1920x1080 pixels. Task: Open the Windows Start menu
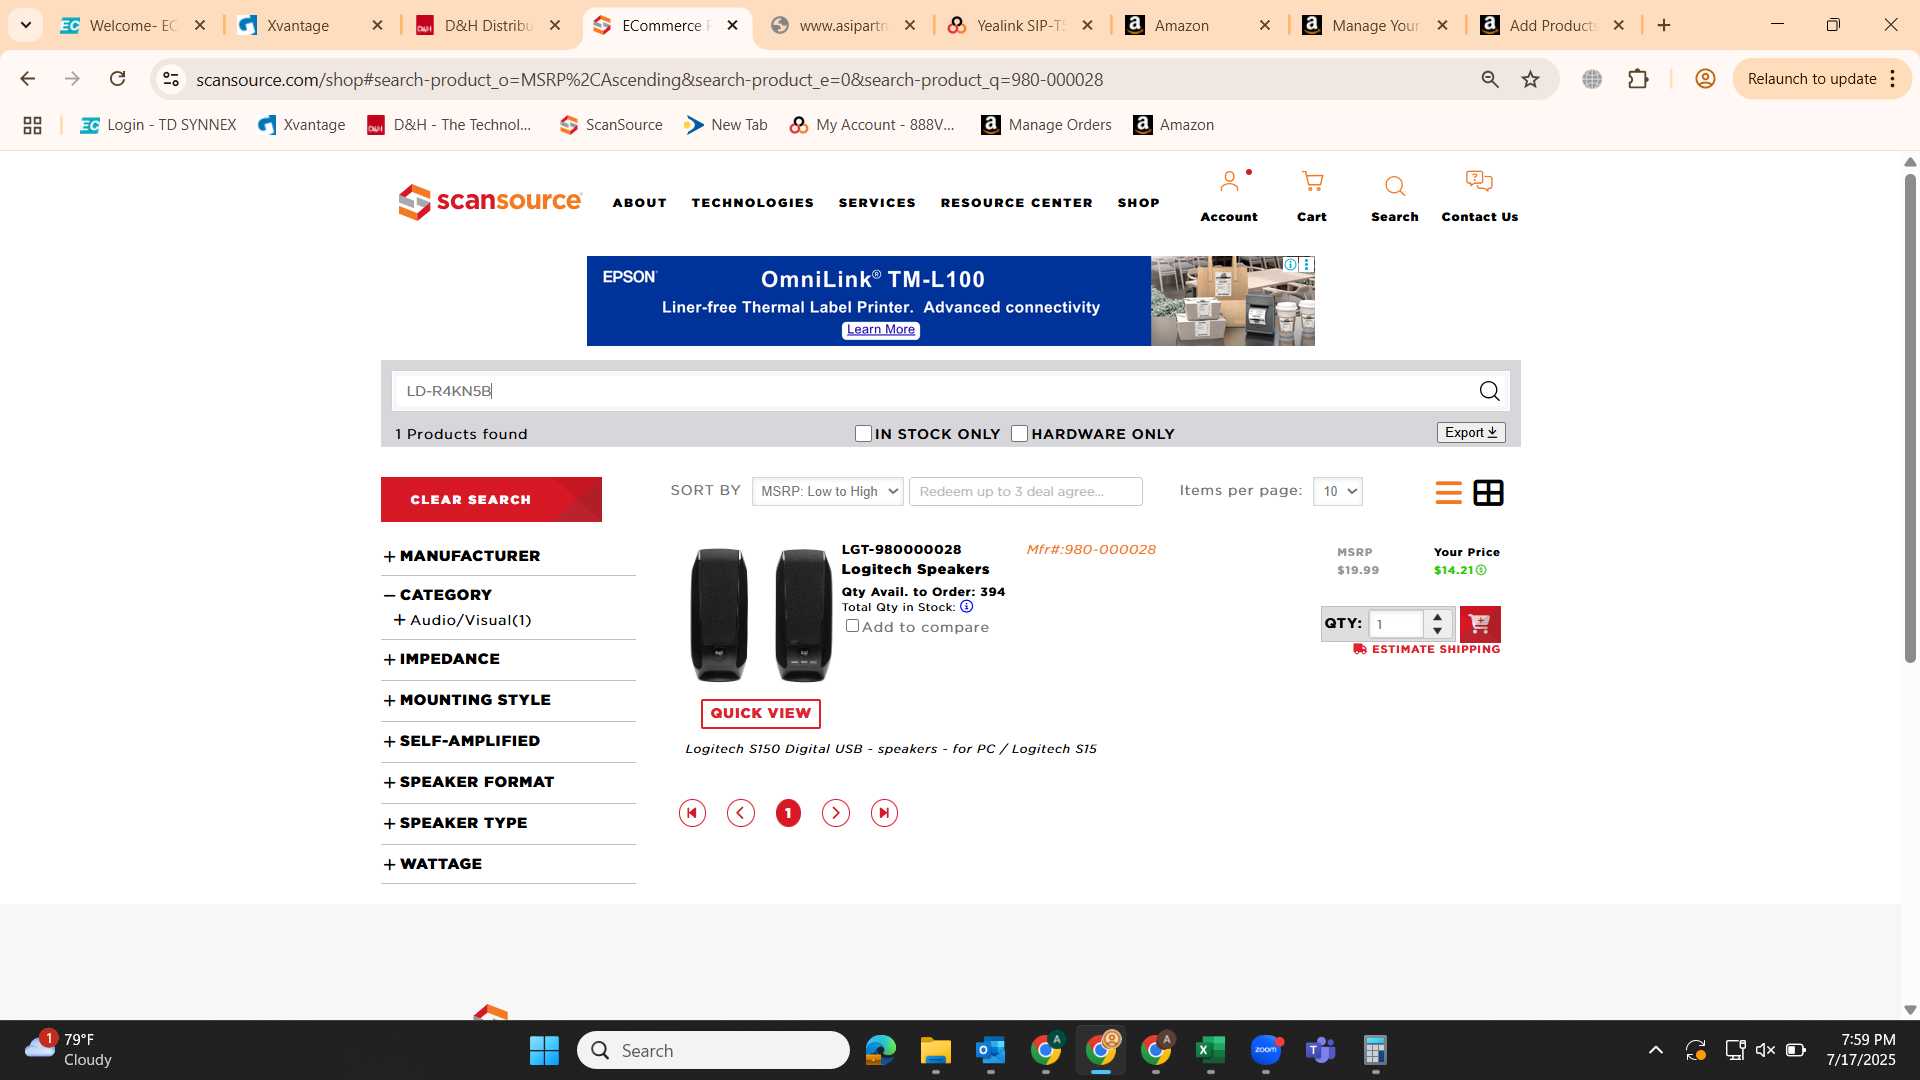(544, 1050)
